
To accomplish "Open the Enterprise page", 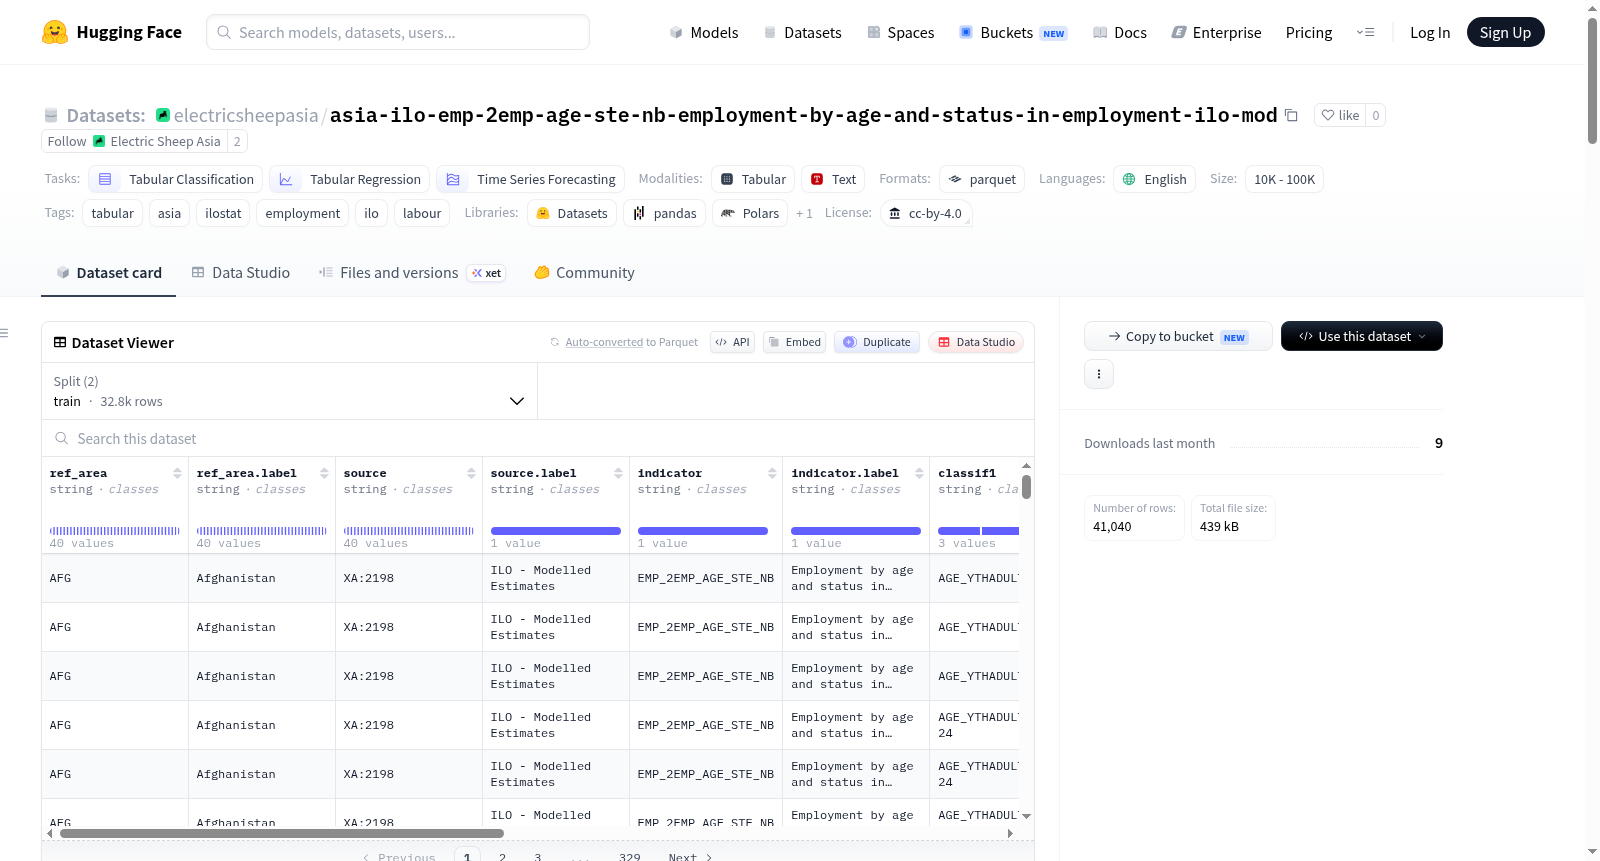I will tap(1216, 33).
